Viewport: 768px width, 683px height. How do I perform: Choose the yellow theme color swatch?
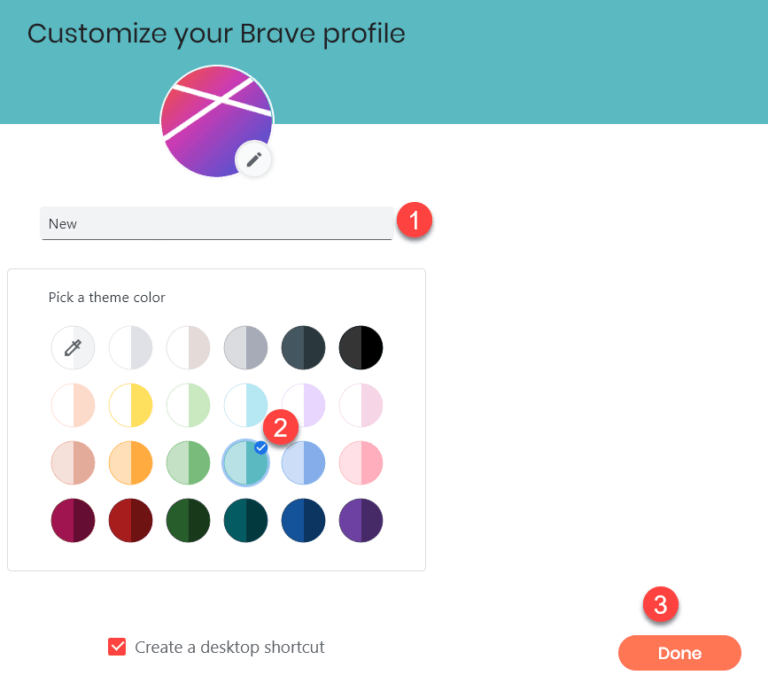coord(131,405)
